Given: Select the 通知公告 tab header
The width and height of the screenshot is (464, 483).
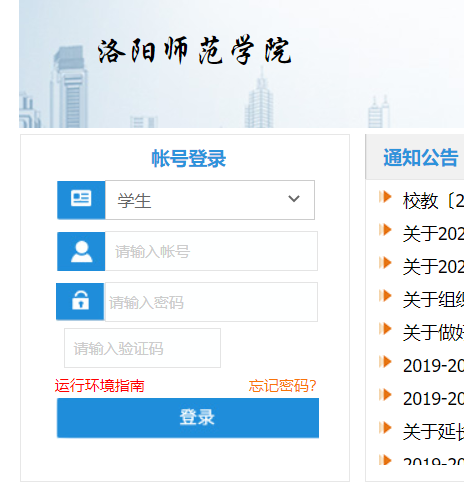Looking at the screenshot, I should tap(421, 157).
